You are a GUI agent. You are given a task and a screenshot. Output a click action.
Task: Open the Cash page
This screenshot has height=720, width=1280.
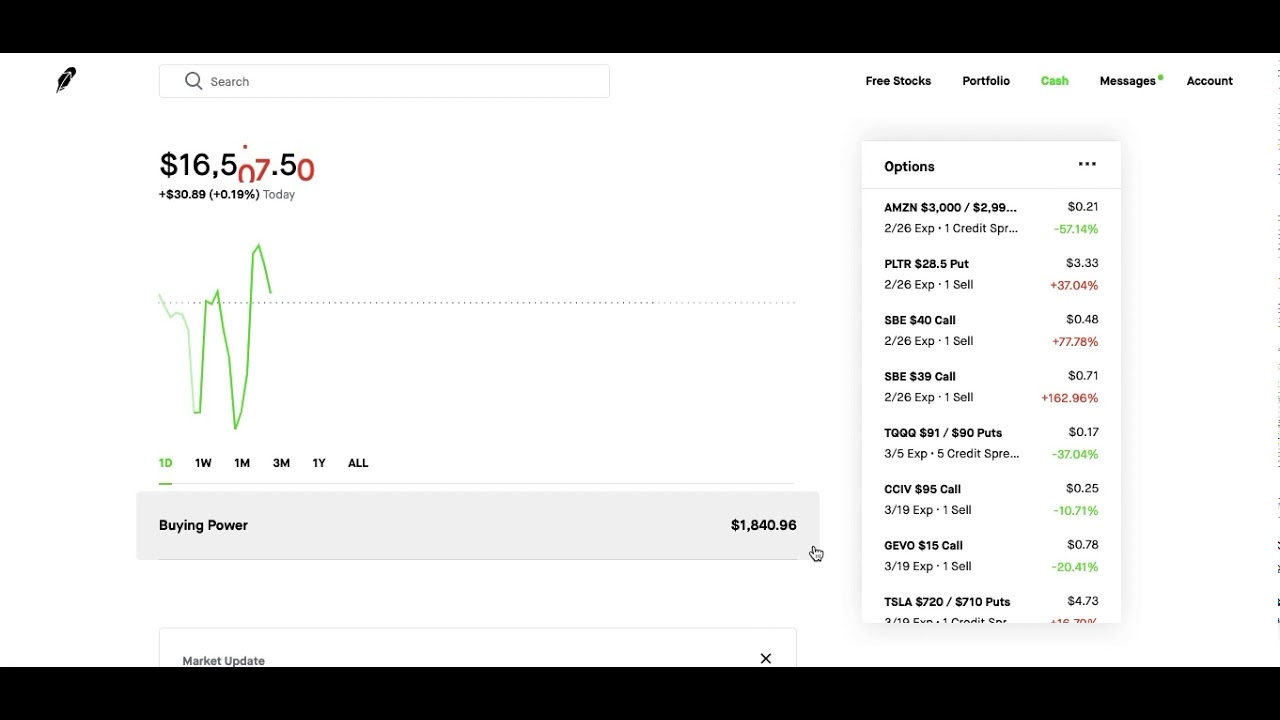point(1054,81)
